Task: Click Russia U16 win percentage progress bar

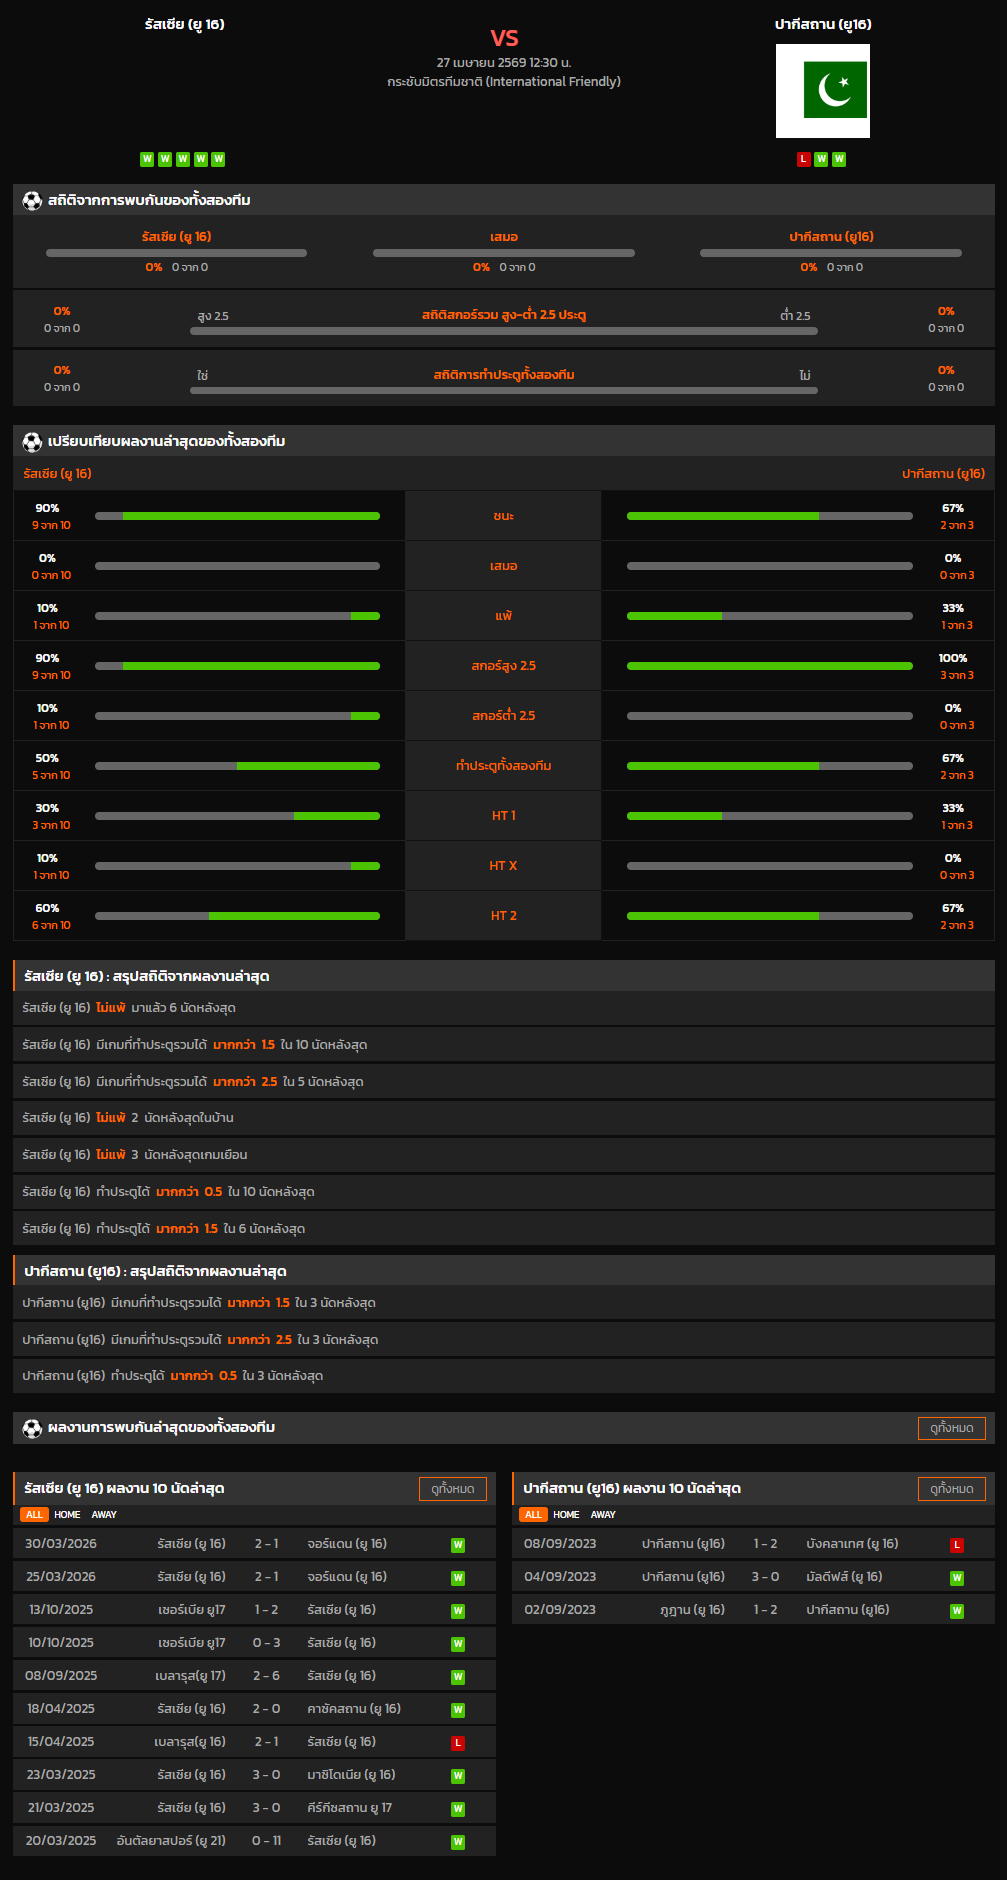Action: coord(237,516)
